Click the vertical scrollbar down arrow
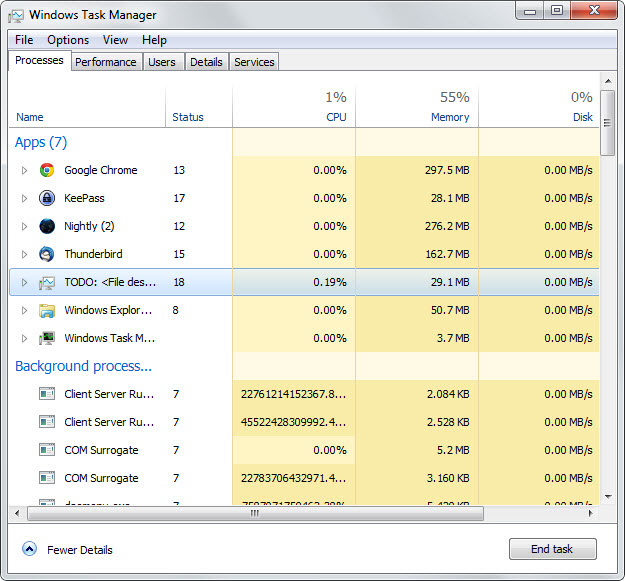Viewport: 625px width, 581px height. (x=608, y=497)
